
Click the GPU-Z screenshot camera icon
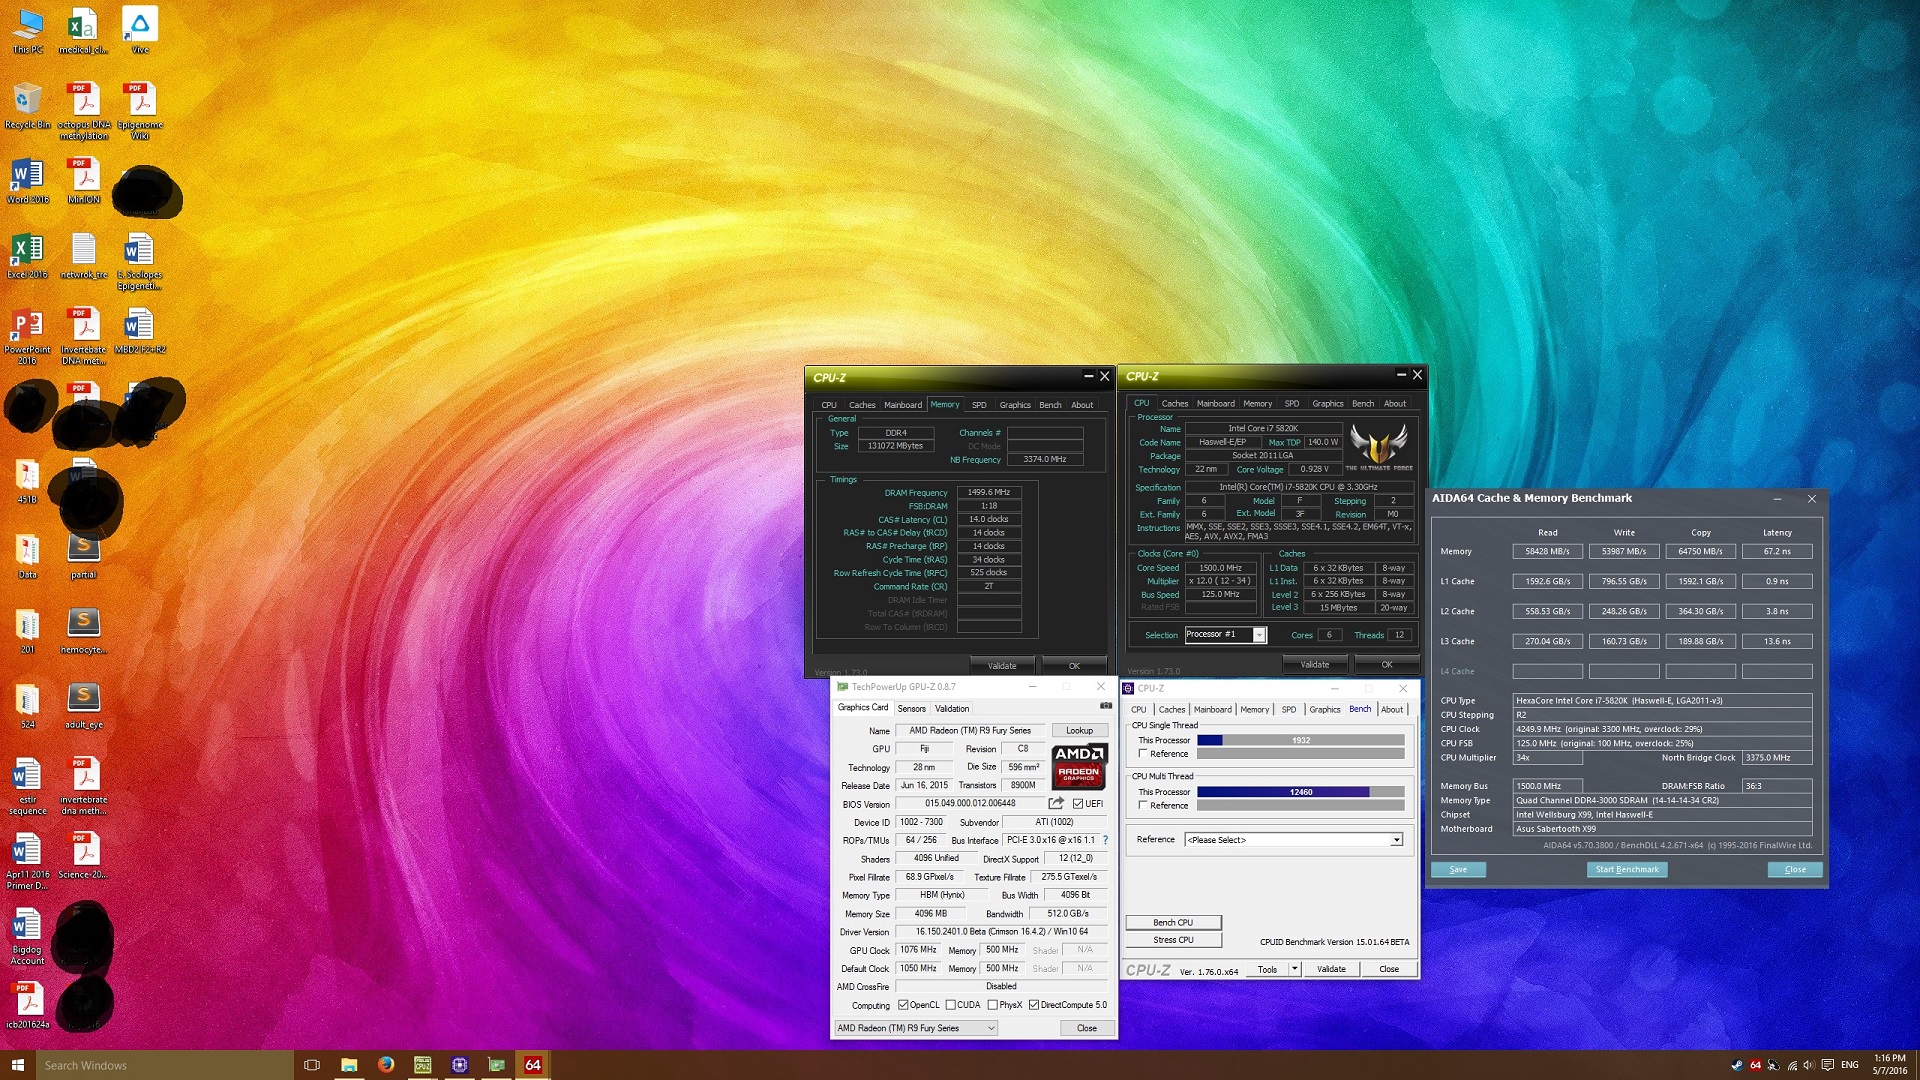pos(1106,706)
